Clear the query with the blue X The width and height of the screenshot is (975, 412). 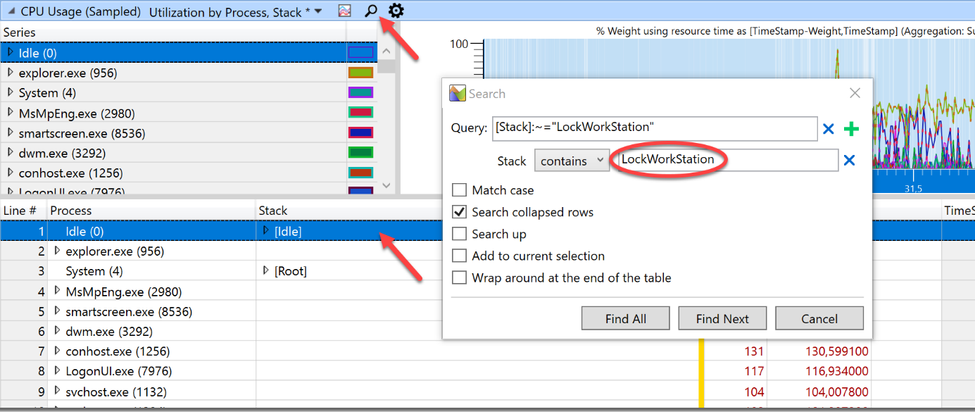828,129
